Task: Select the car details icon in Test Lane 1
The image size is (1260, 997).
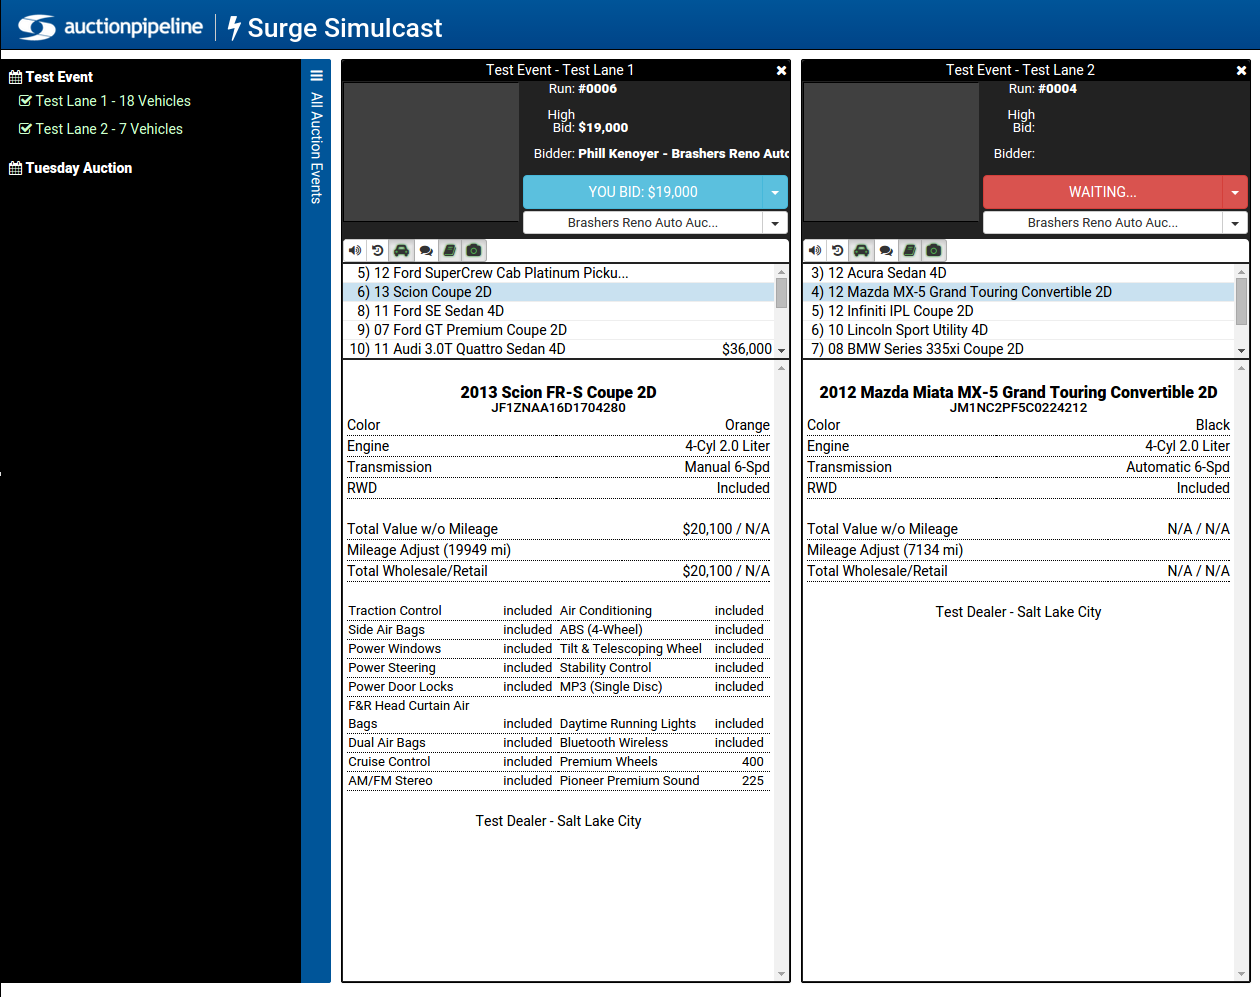Action: coord(401,250)
